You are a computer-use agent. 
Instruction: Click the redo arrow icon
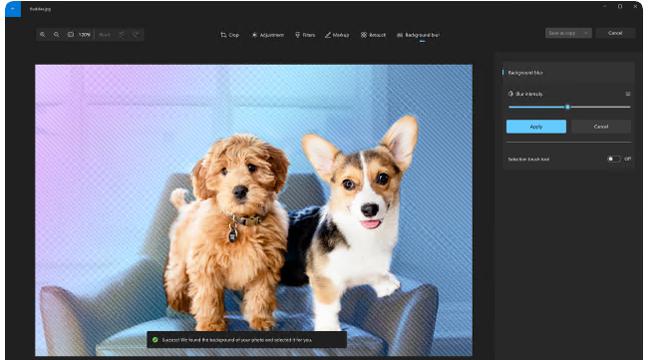(x=136, y=35)
